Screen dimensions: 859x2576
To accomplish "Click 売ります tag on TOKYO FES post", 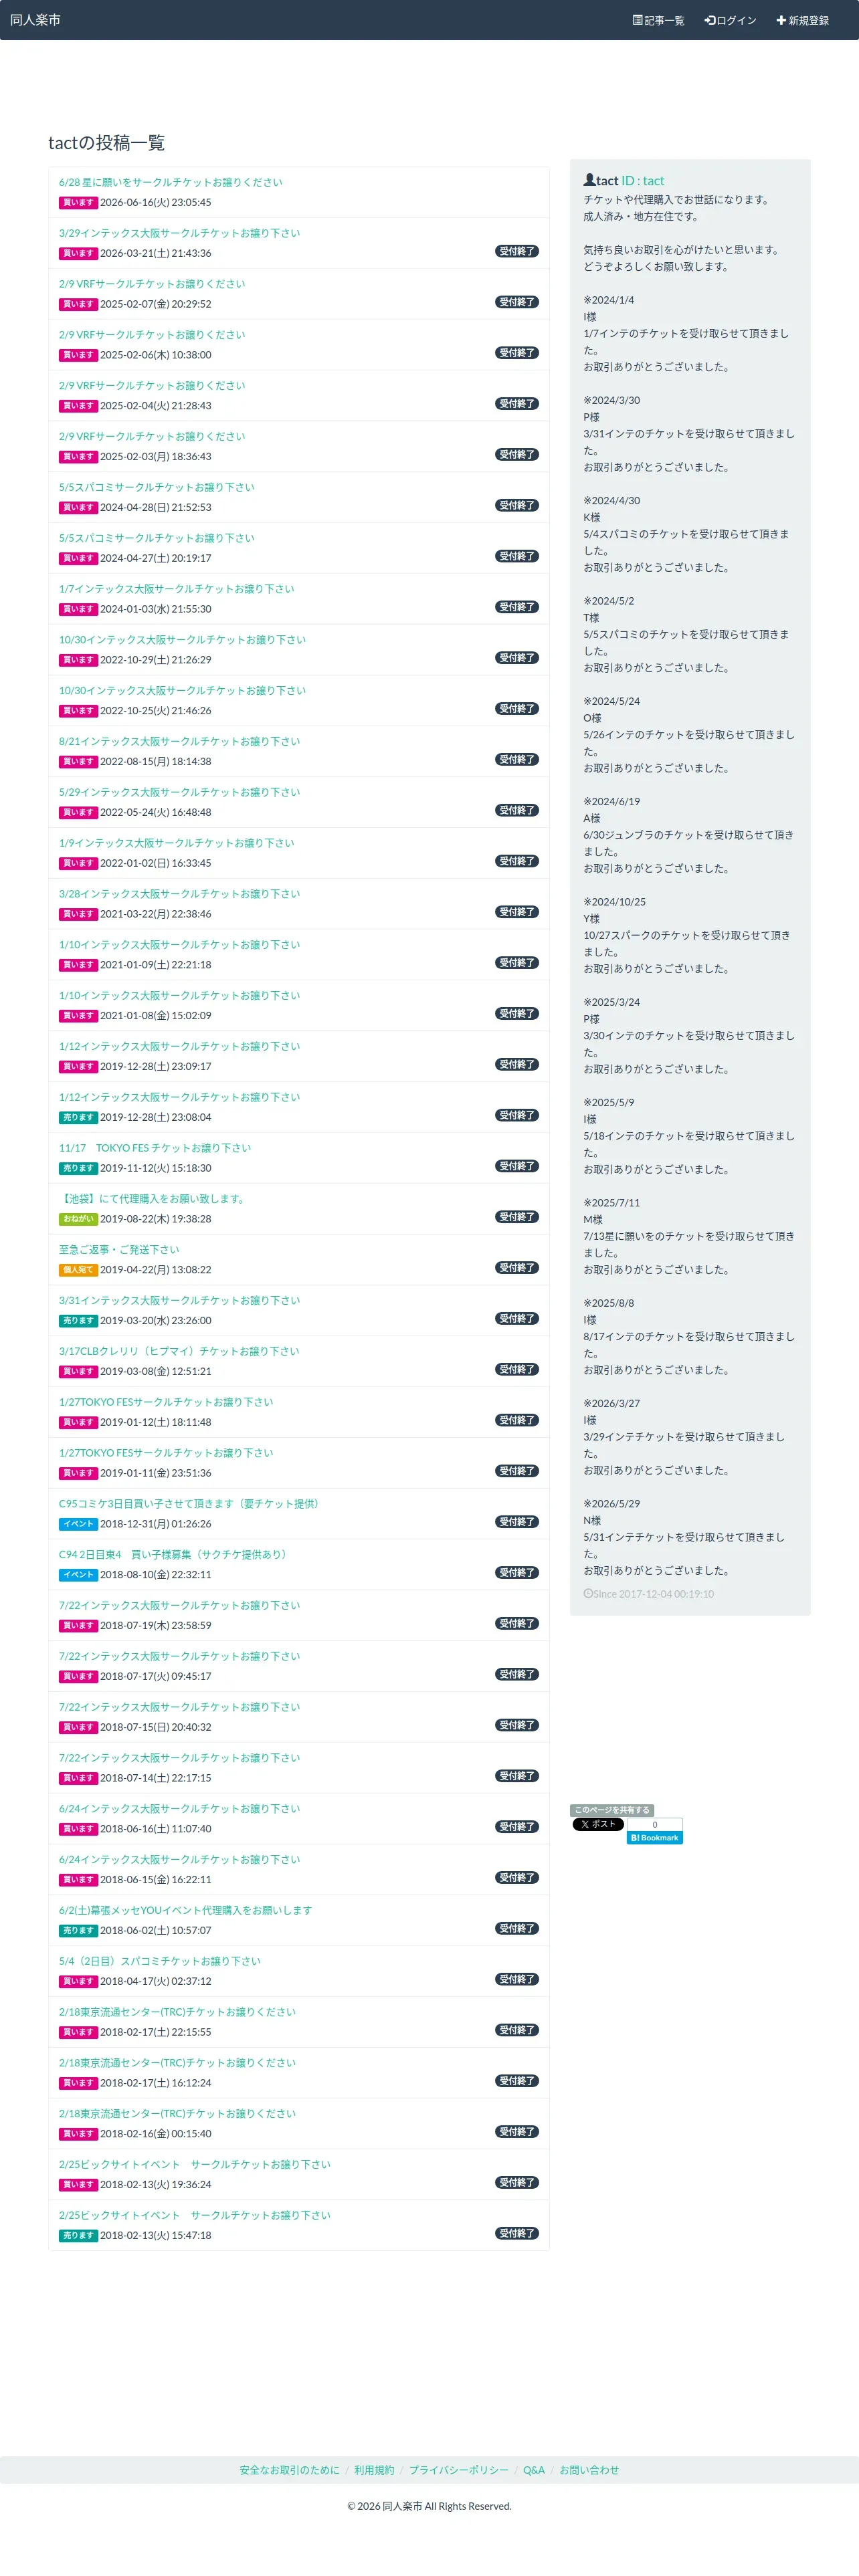I will [x=78, y=1168].
